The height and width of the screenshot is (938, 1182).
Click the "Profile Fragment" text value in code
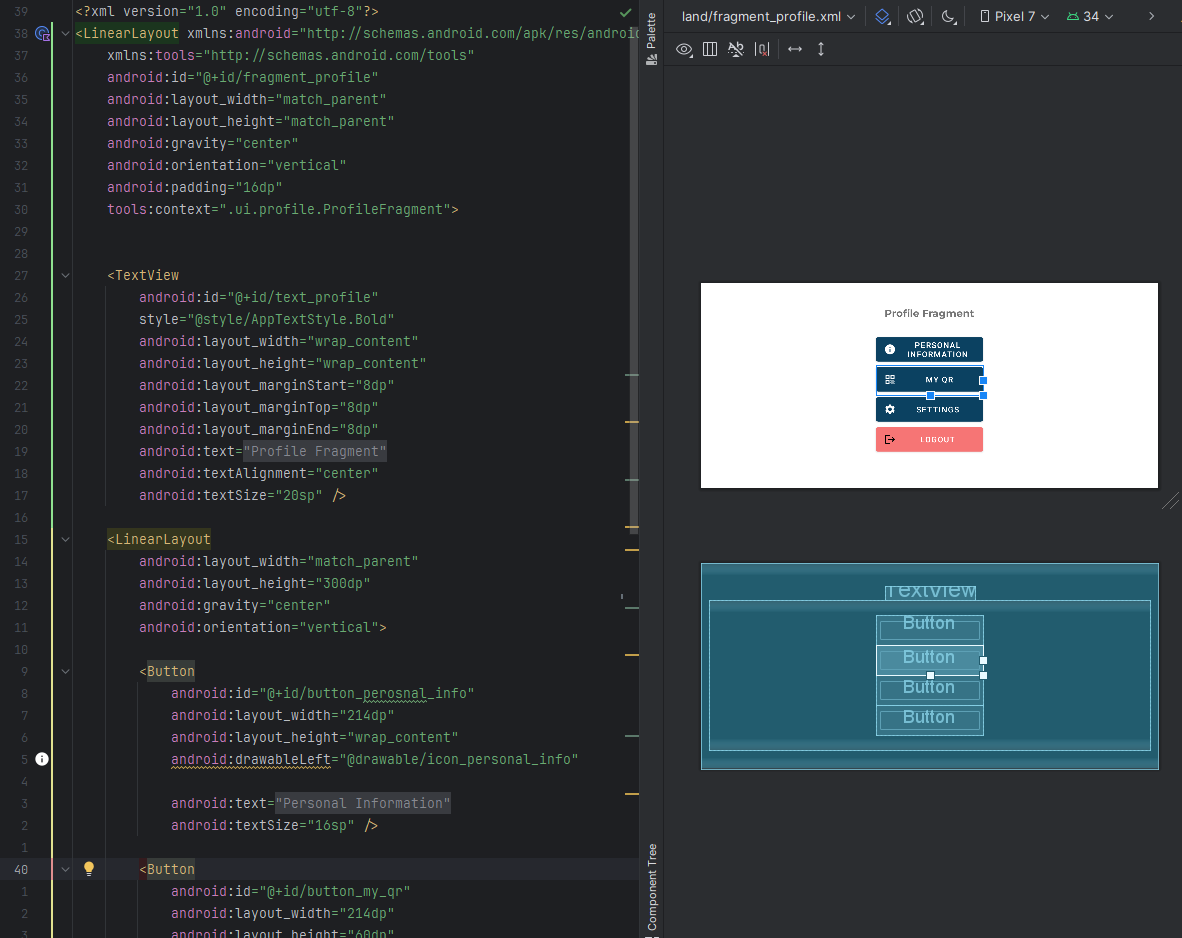click(315, 452)
